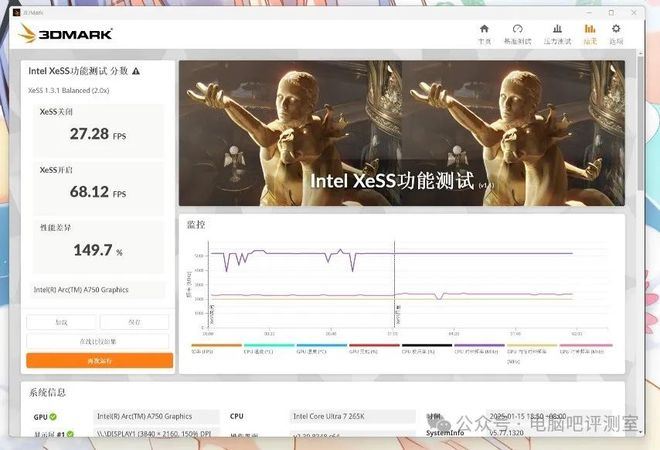
Task: Click the 'XeSS 1.3.1 Balanced (2.0x)' label
Action: click(x=69, y=91)
